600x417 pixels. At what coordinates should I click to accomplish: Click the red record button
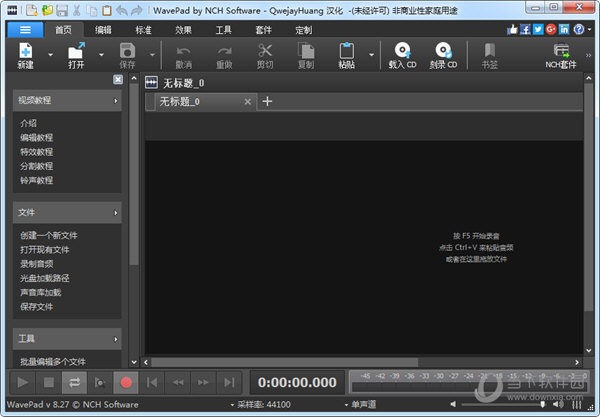click(x=126, y=382)
